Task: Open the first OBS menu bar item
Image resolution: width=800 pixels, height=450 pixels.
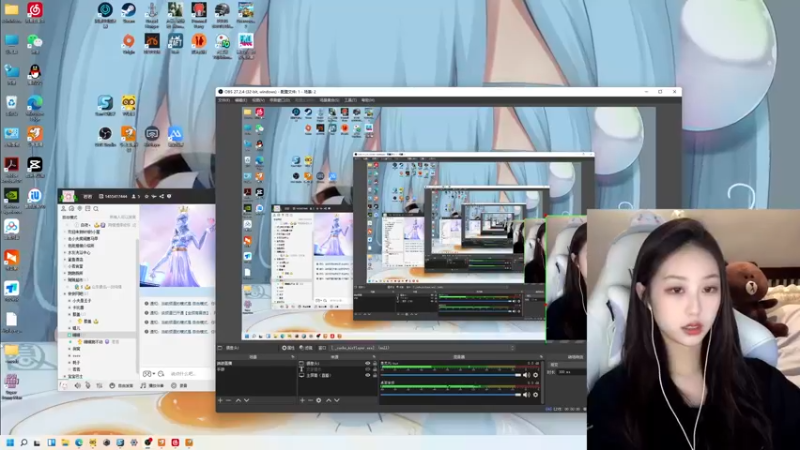Action: (x=224, y=100)
